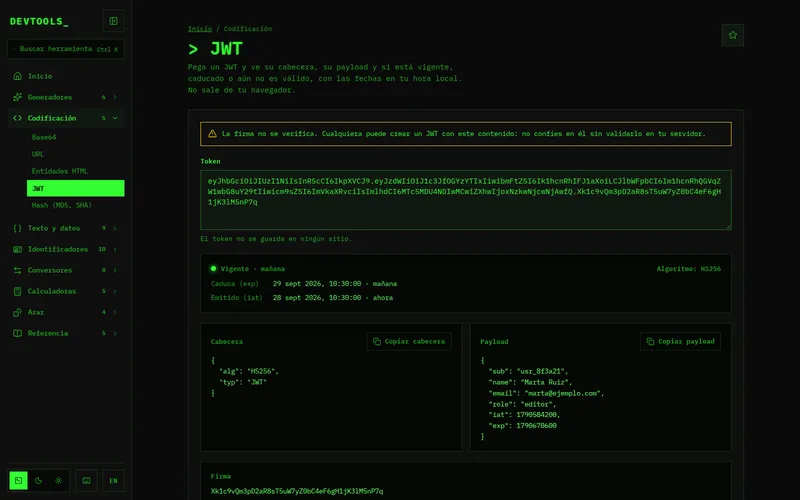Screen dimensions: 800x500
Task: Focus the Buscar herramienta search field
Action: coord(66,49)
